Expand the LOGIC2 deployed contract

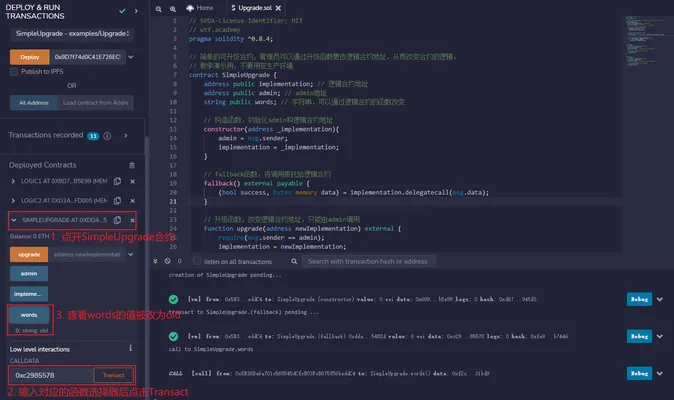point(13,201)
